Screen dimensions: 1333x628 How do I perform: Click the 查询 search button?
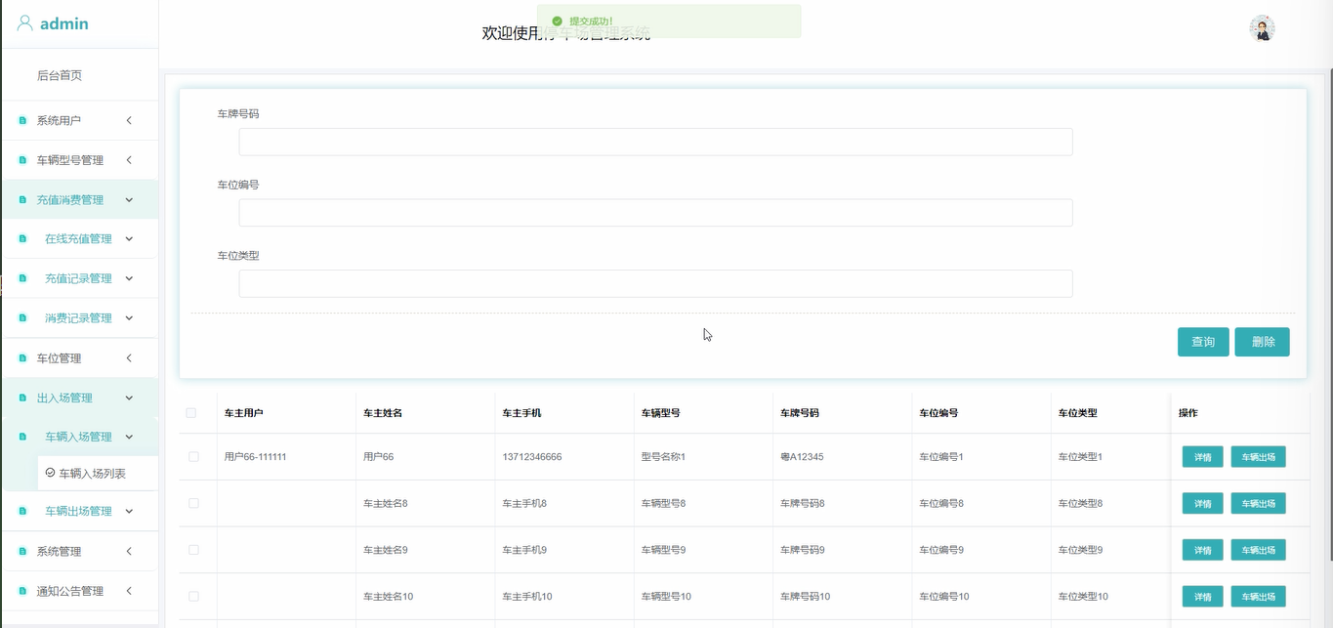click(1203, 342)
